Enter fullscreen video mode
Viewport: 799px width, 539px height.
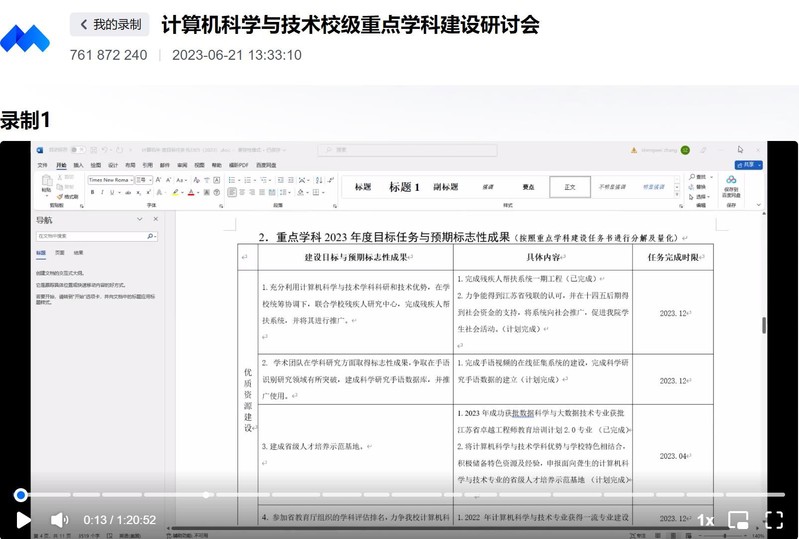[773, 519]
